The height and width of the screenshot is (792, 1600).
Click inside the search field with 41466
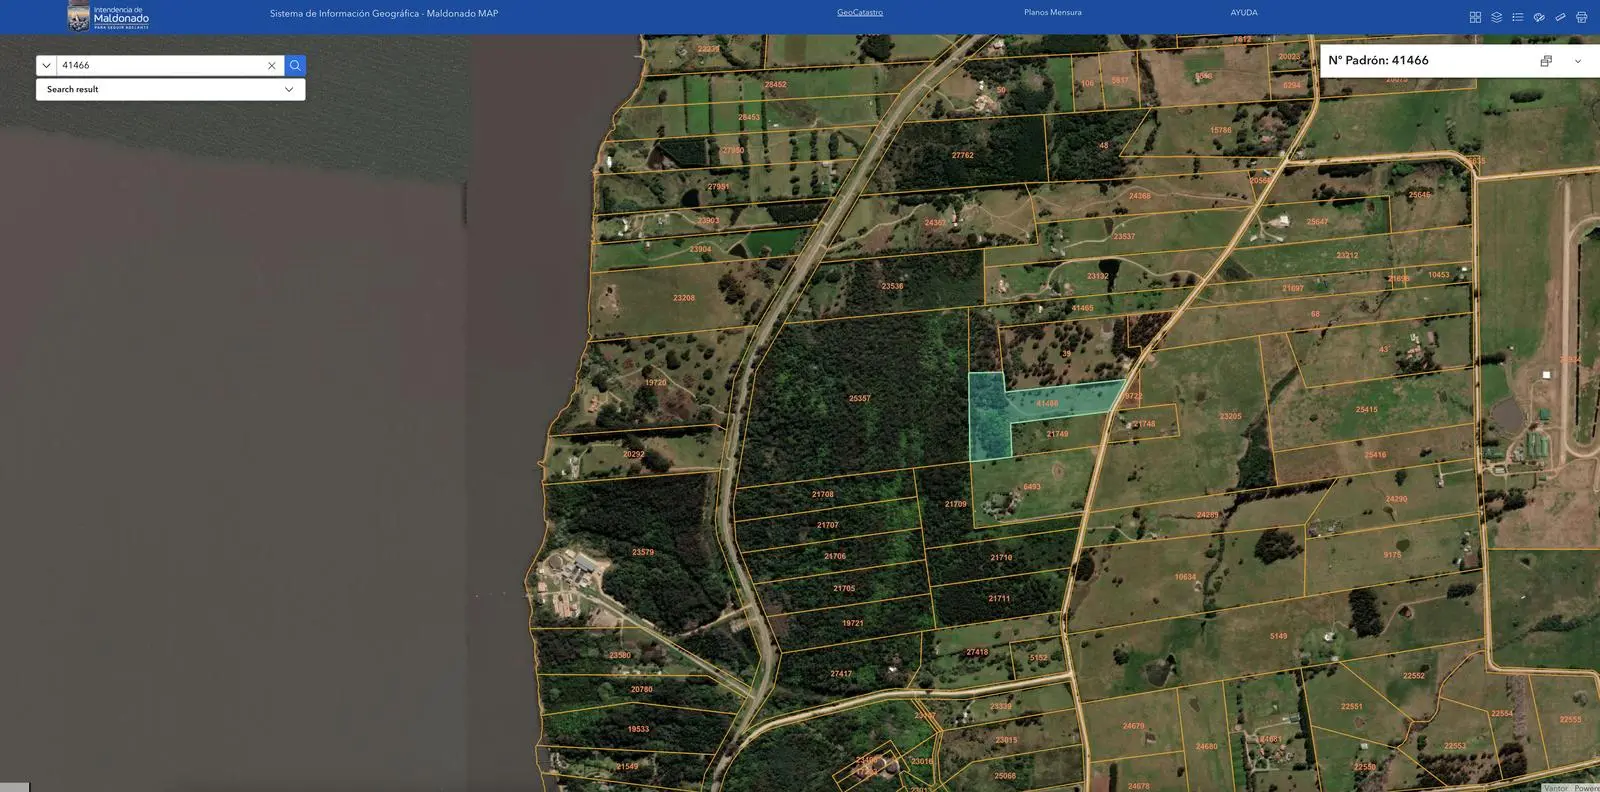pos(160,65)
